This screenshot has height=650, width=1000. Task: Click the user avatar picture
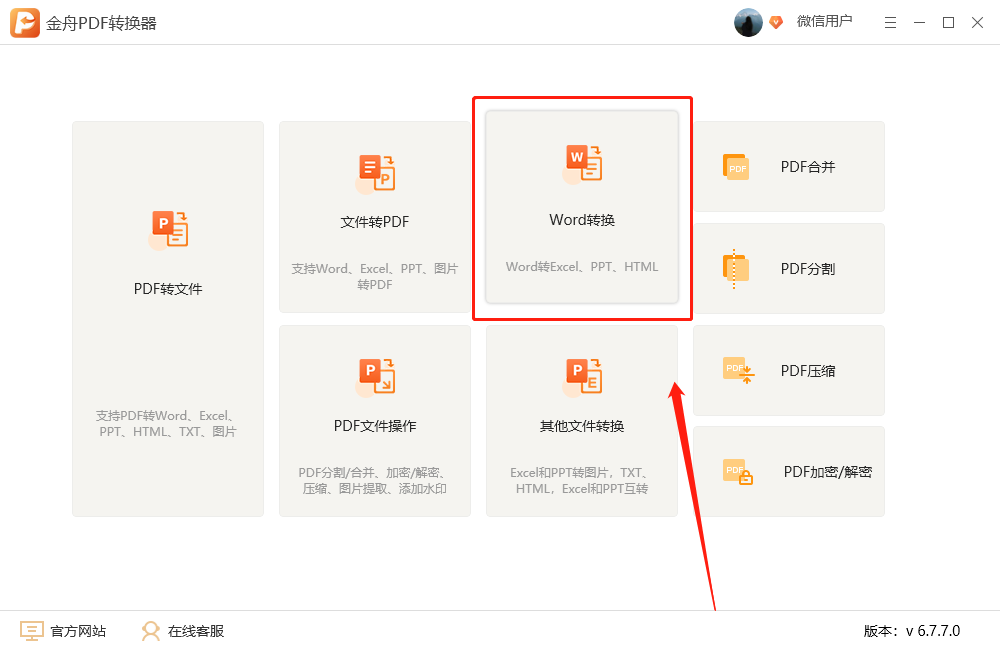tap(748, 22)
